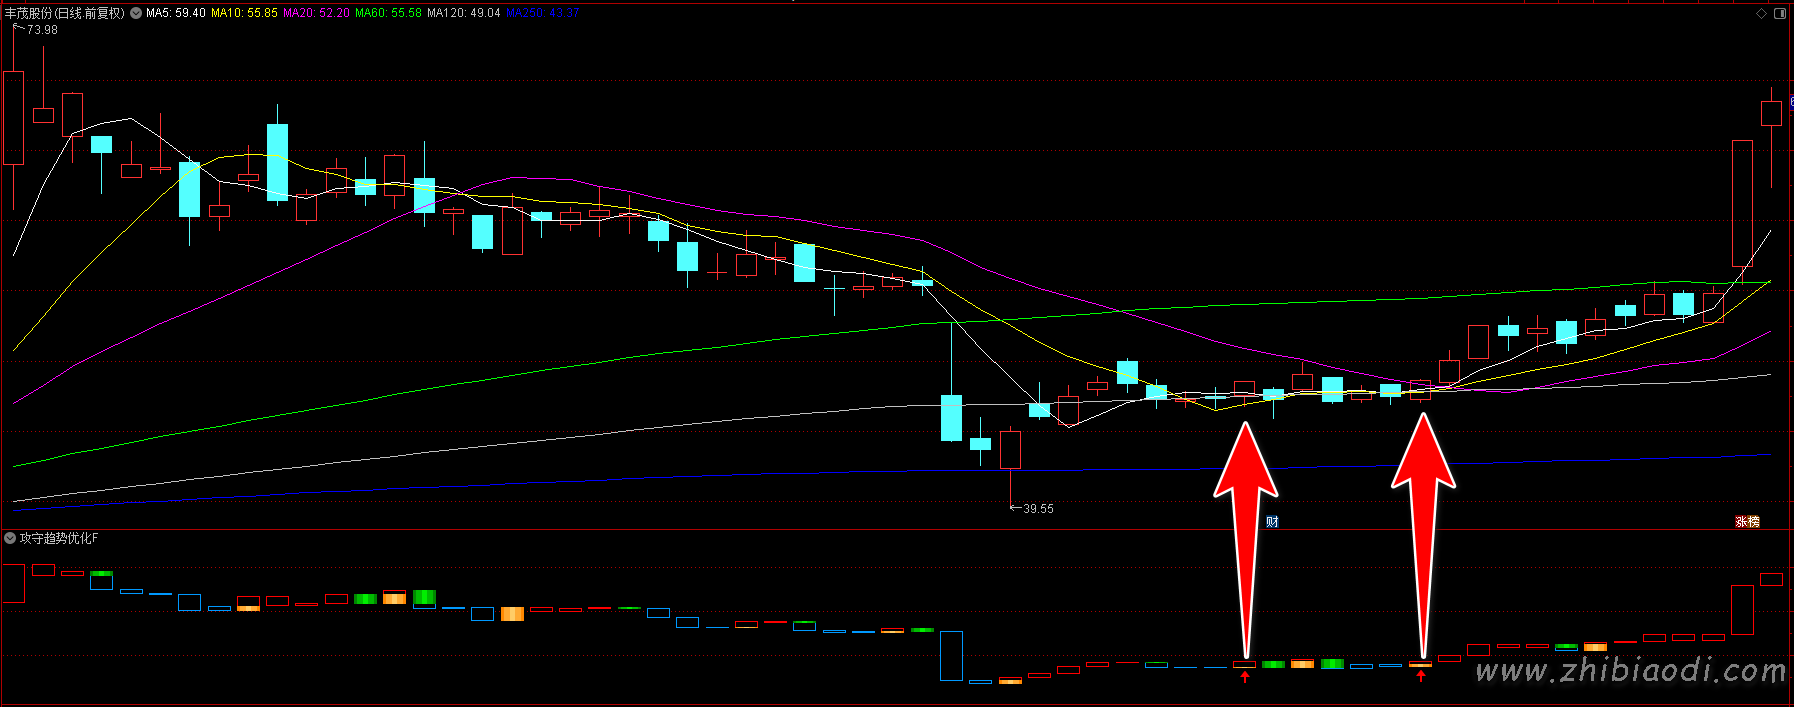This screenshot has height=707, width=1794.
Task: Click the 财 info marker on chart
Action: (1272, 522)
